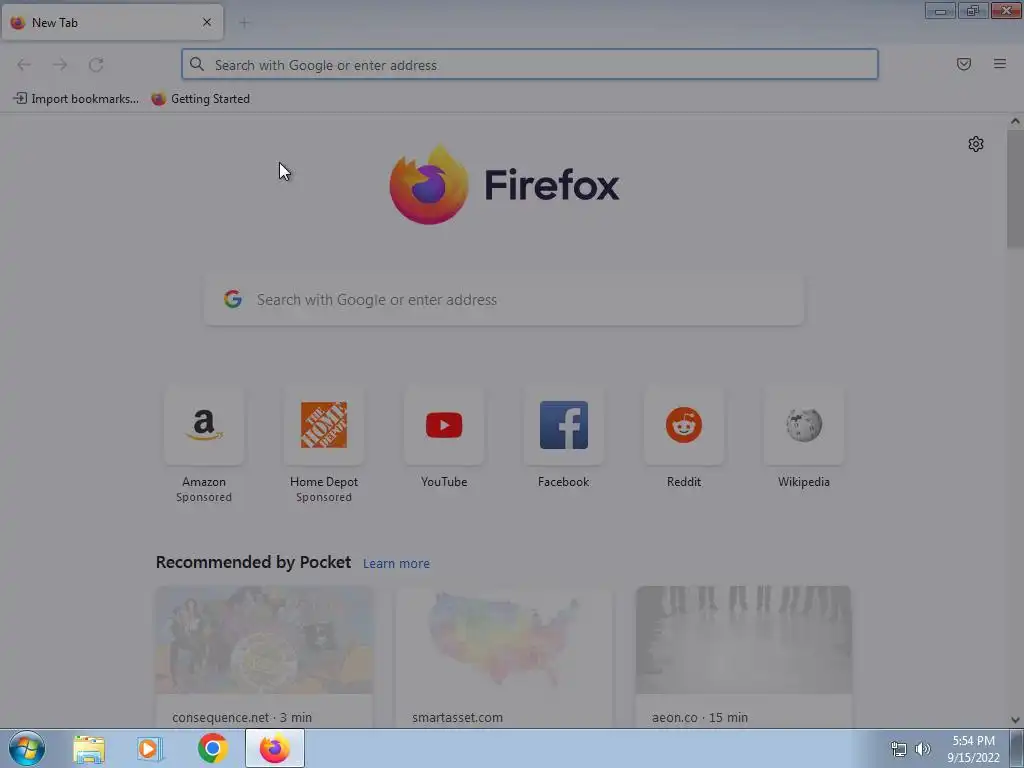Screen dimensions: 1024x768
Task: Click the Recommended by Pocket heading
Action: coord(253,562)
